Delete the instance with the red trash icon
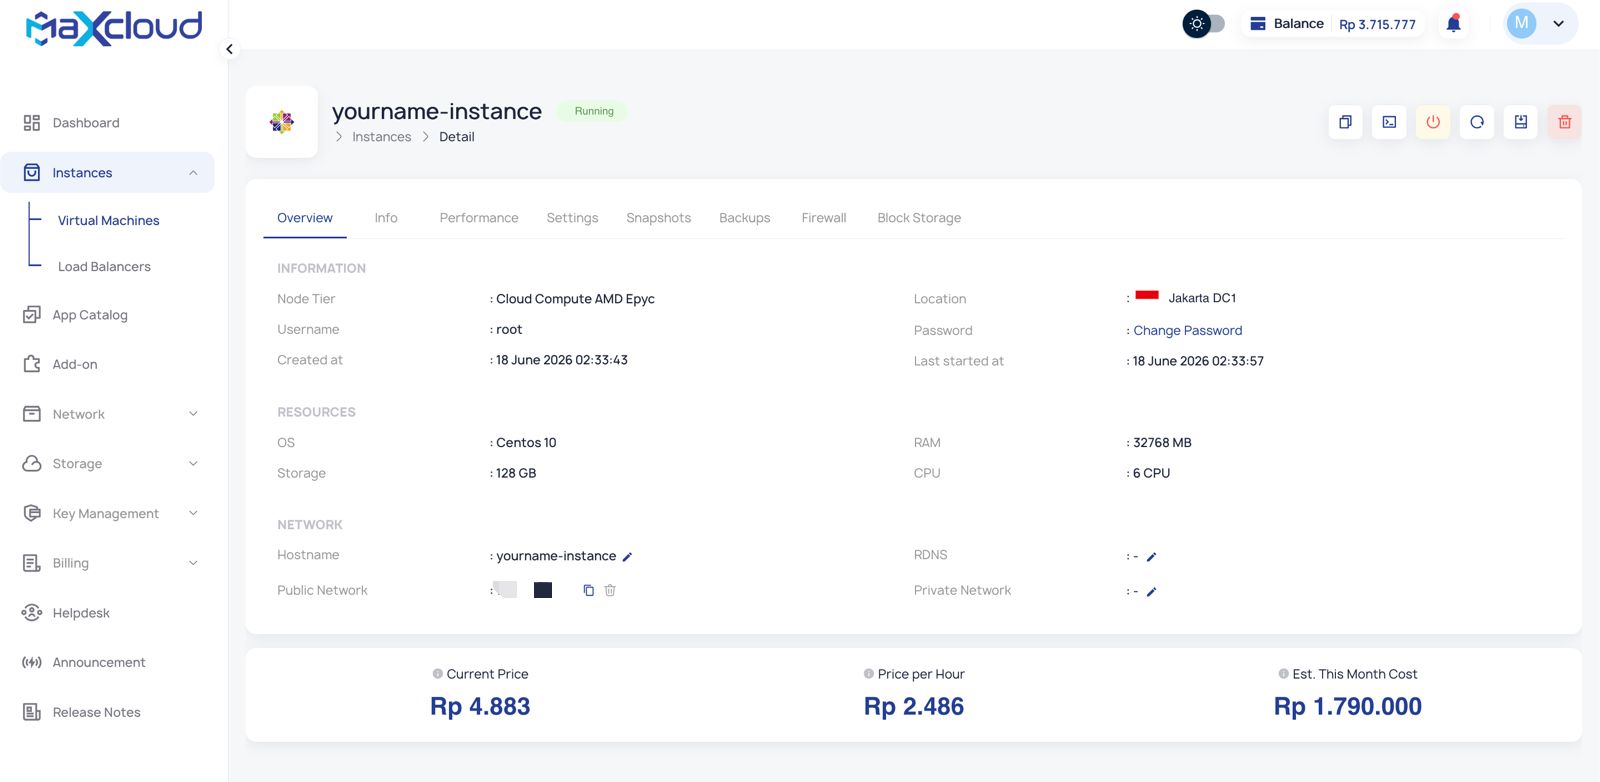The image size is (1600, 782). (1565, 122)
